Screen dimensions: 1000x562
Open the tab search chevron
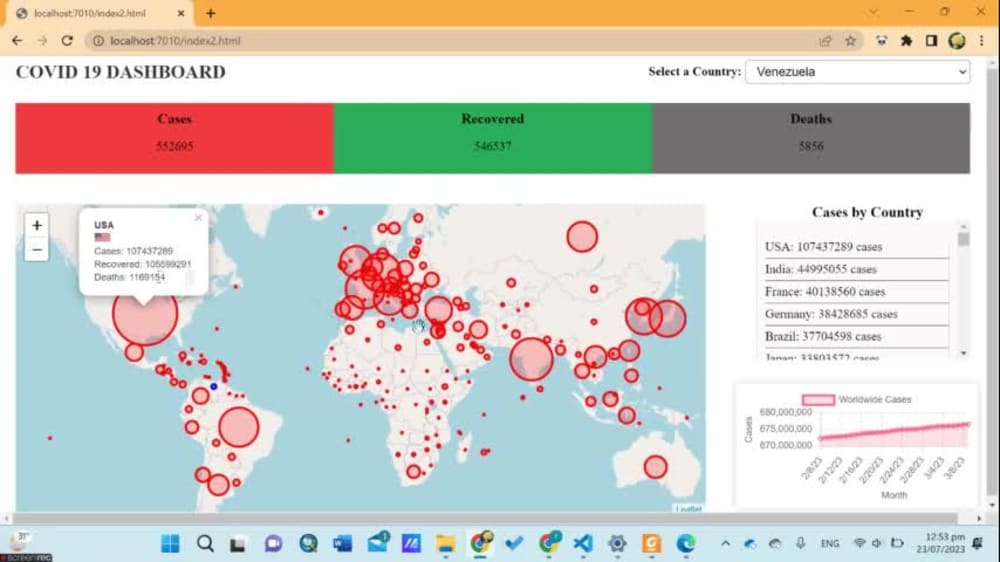pyautogui.click(x=872, y=12)
